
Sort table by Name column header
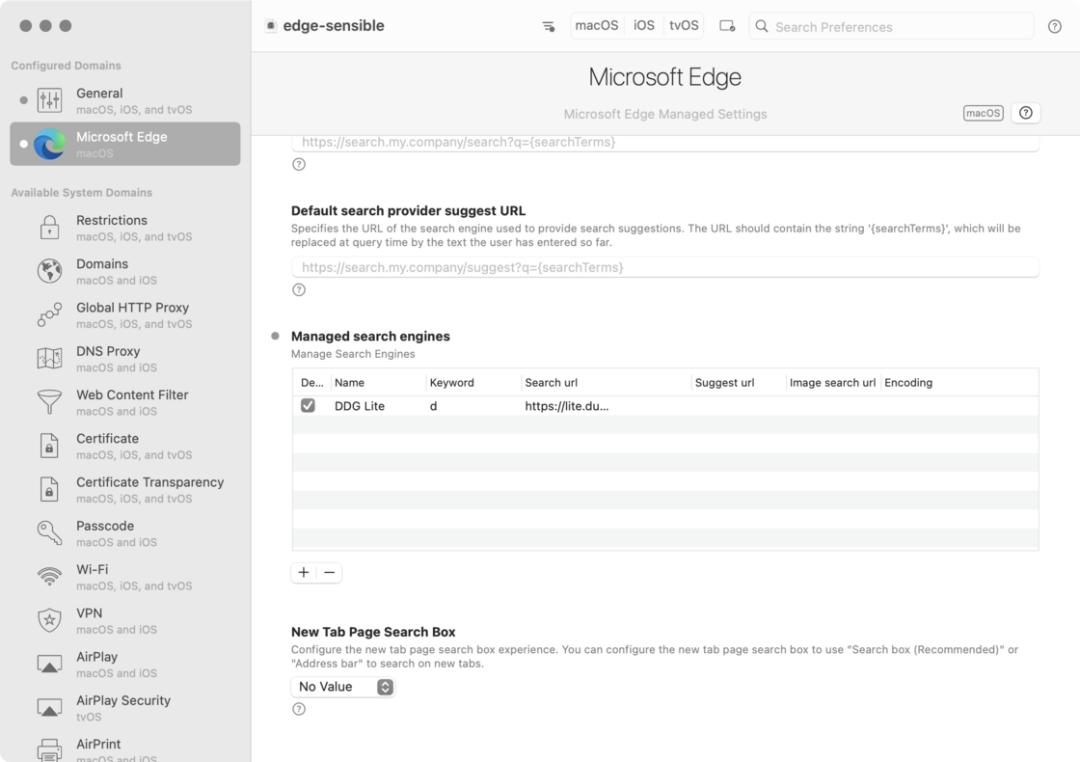pyautogui.click(x=378, y=382)
